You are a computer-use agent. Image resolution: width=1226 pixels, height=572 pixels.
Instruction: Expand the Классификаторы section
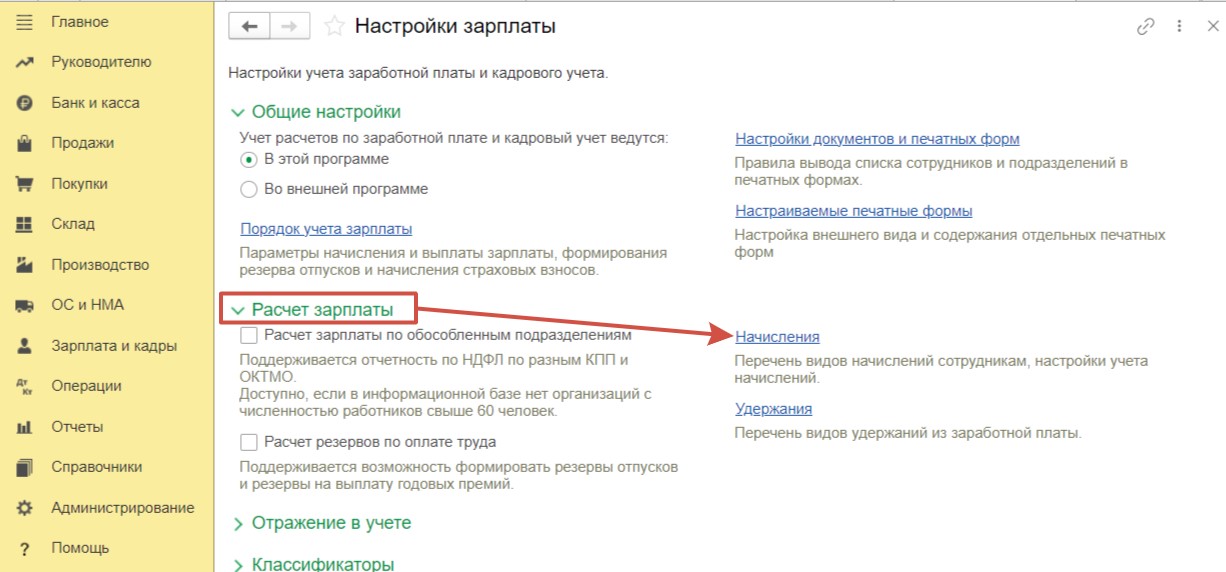tap(237, 565)
